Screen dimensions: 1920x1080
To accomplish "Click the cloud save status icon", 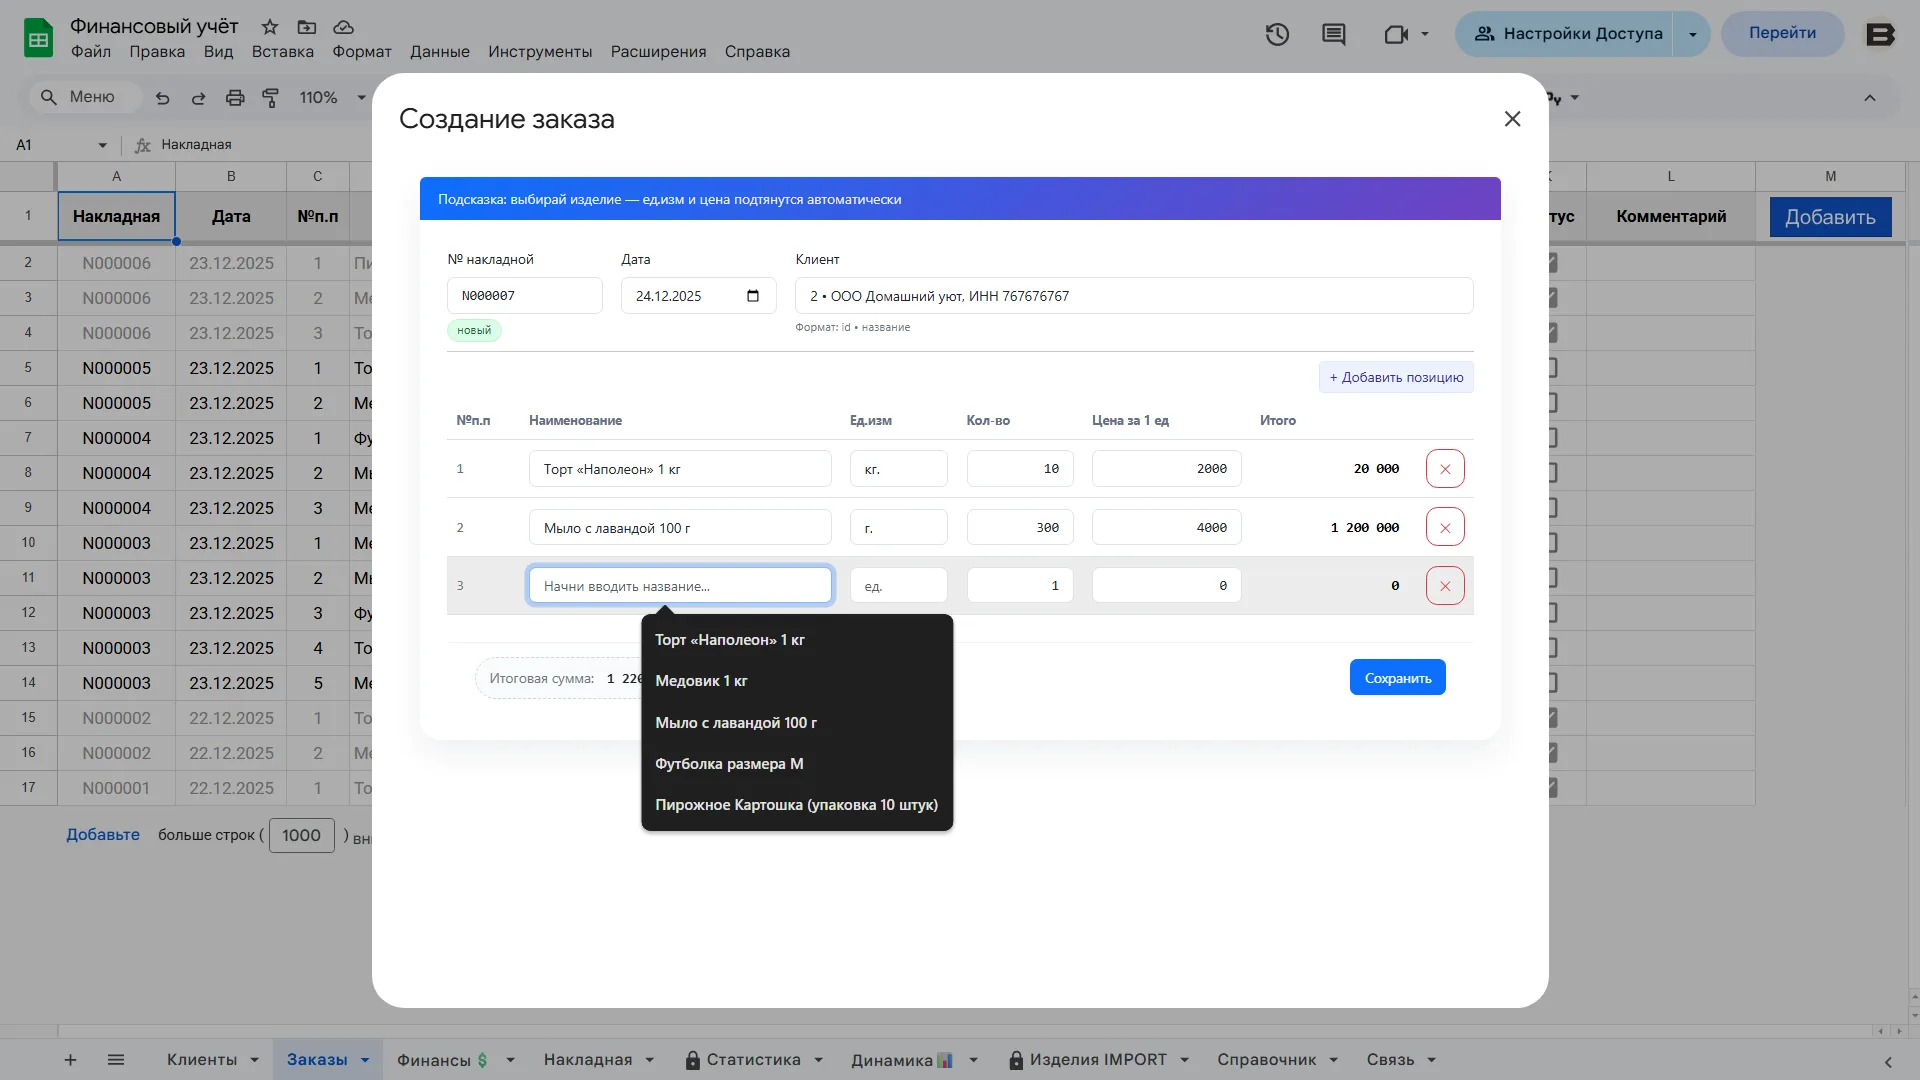I will click(x=344, y=27).
